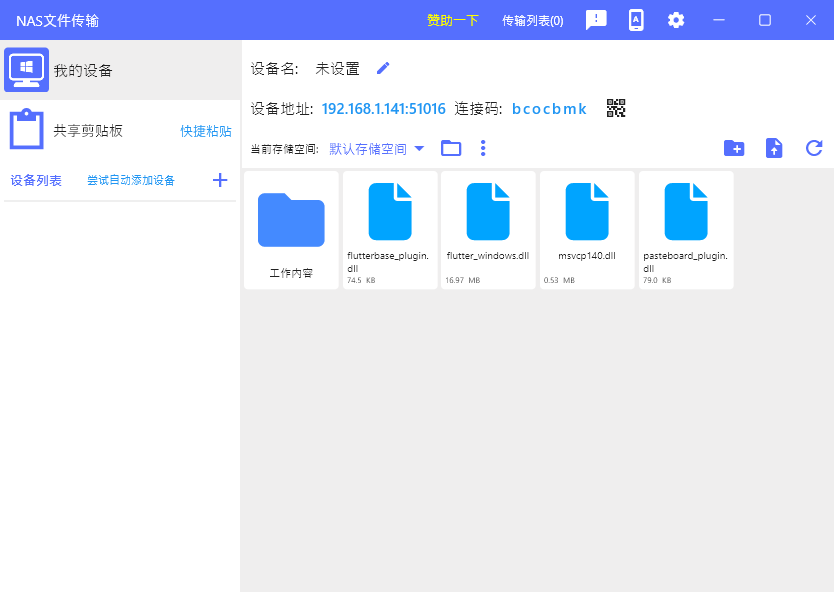Click 快捷粘贴 quick paste button

tap(206, 131)
